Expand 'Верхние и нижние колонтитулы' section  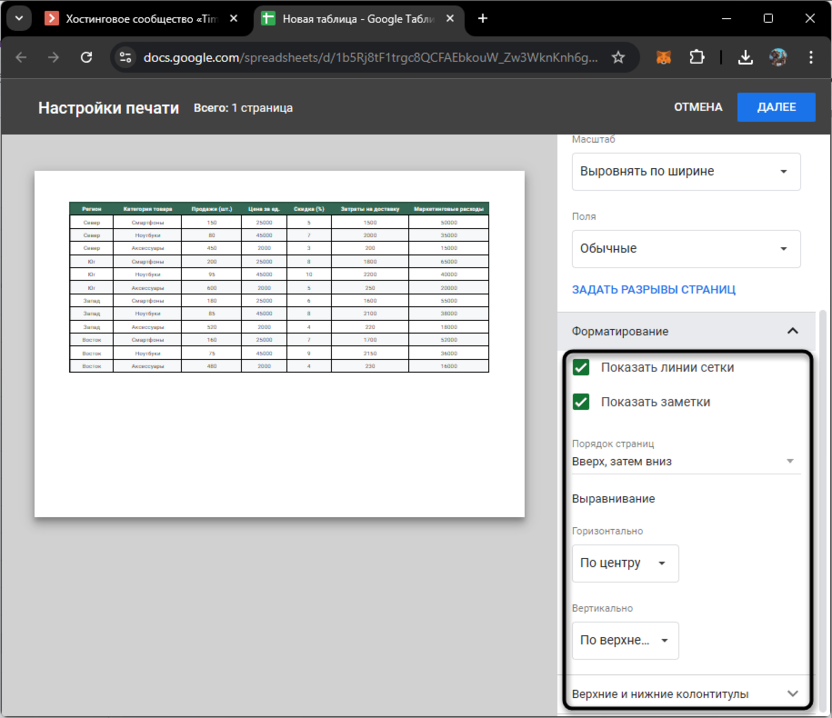click(792, 694)
